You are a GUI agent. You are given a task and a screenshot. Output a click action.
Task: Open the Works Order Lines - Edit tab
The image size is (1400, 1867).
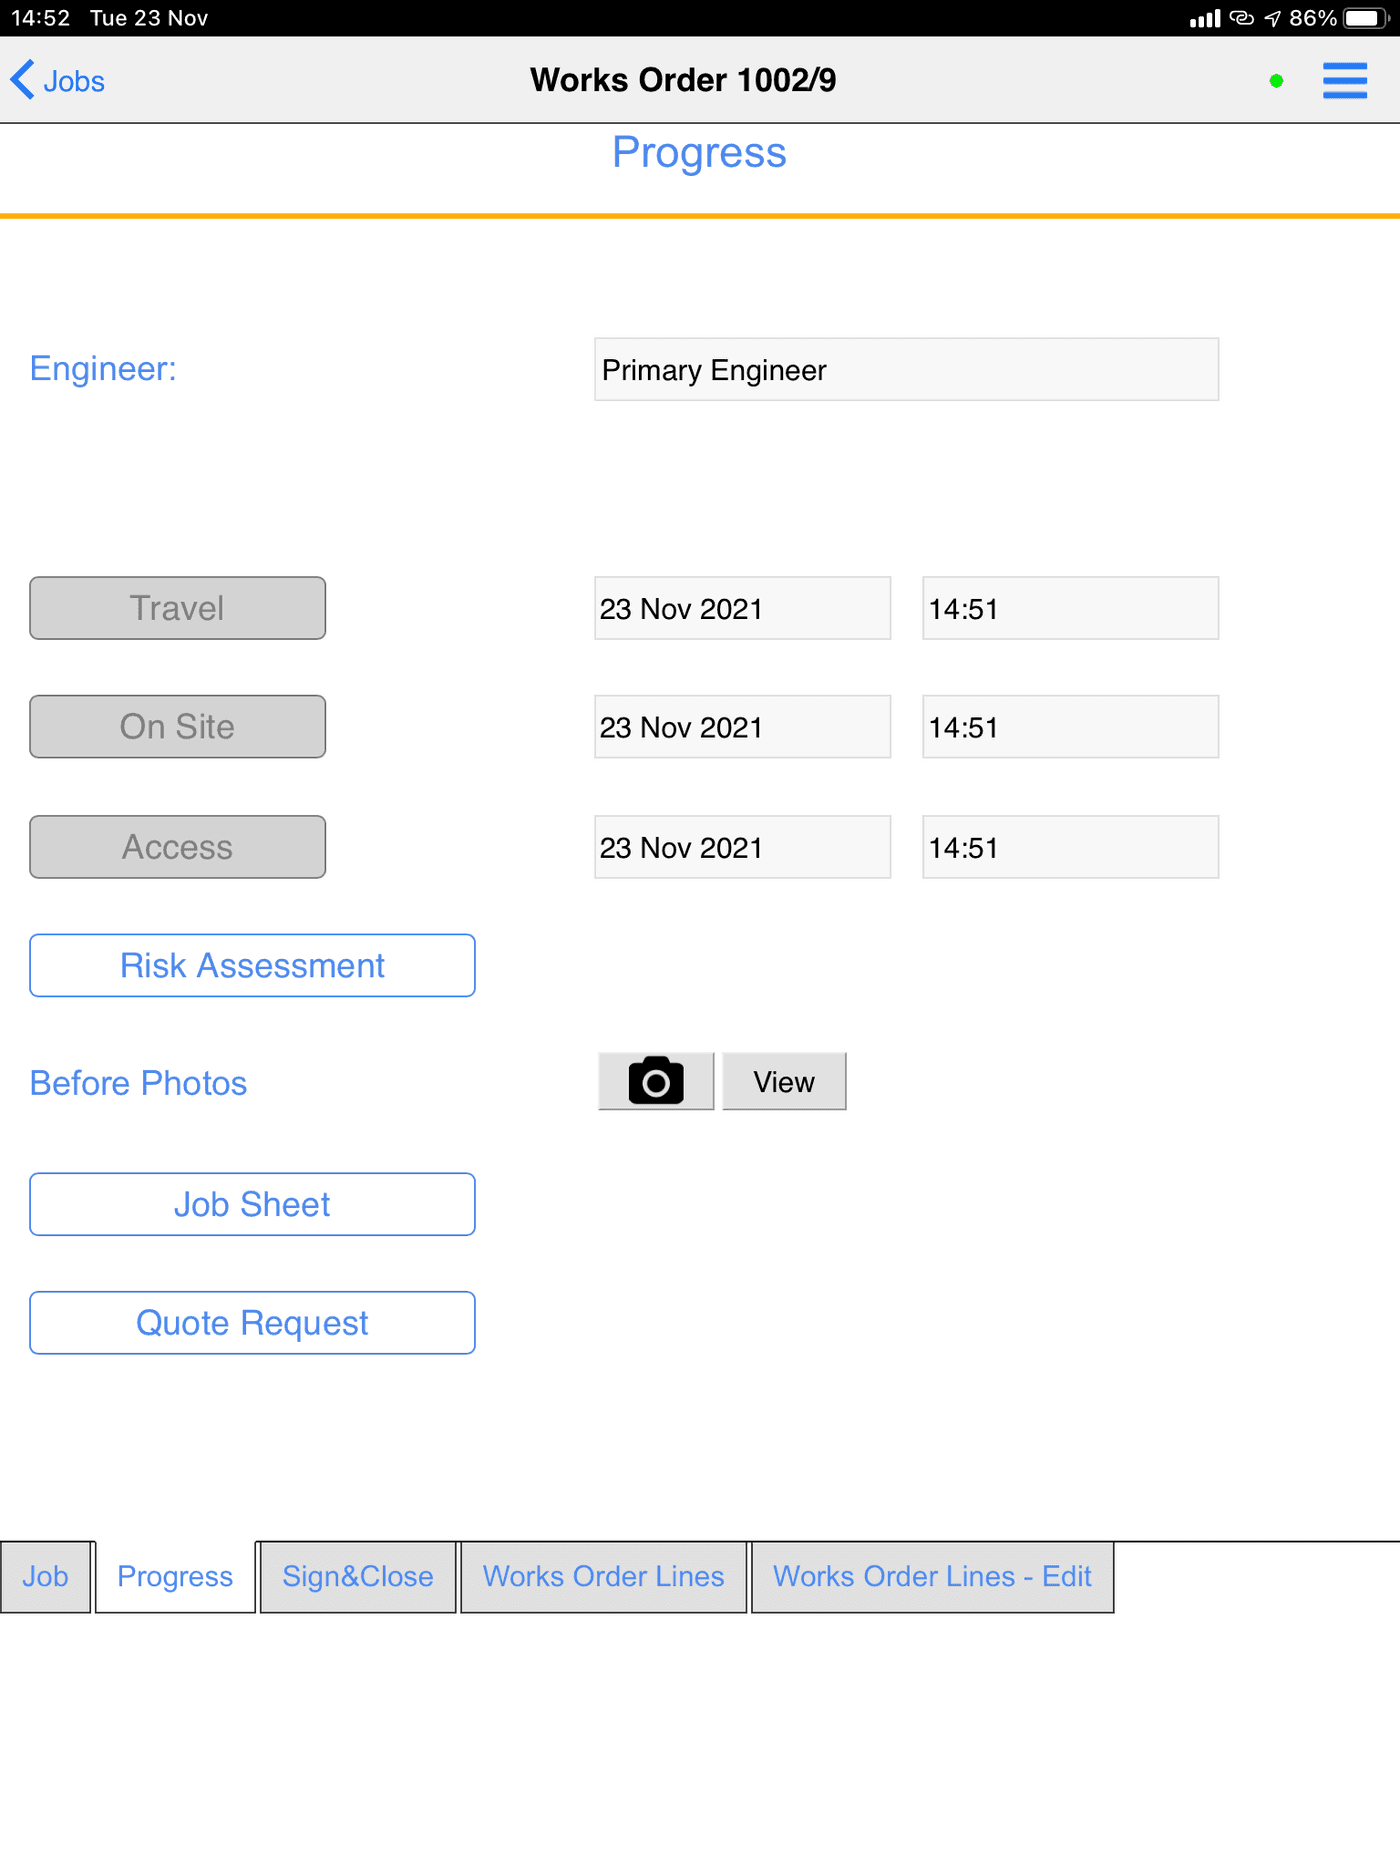tap(932, 1577)
